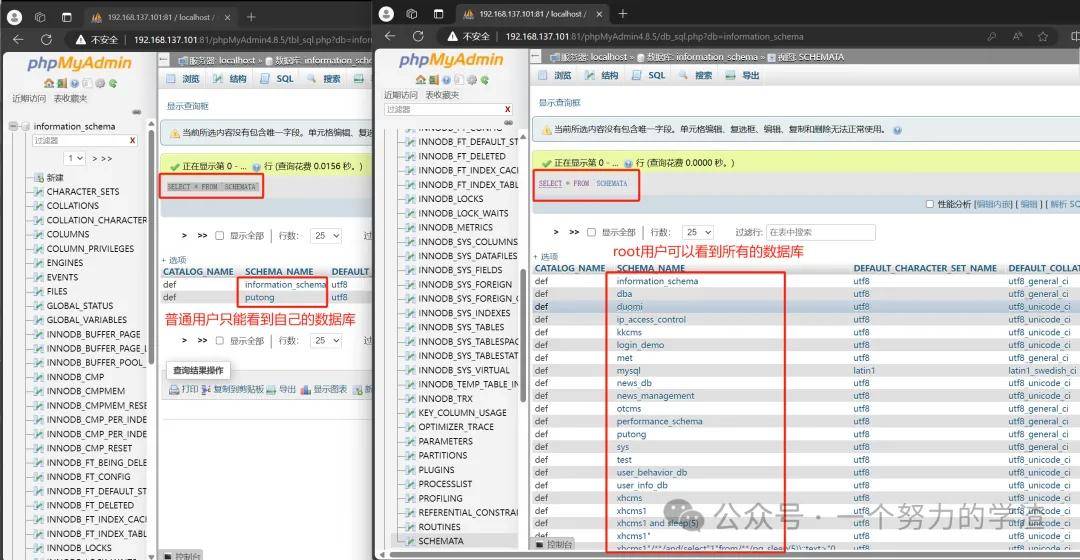Open new tab in left browser window
Viewport: 1080px width, 560px height.
(x=251, y=17)
